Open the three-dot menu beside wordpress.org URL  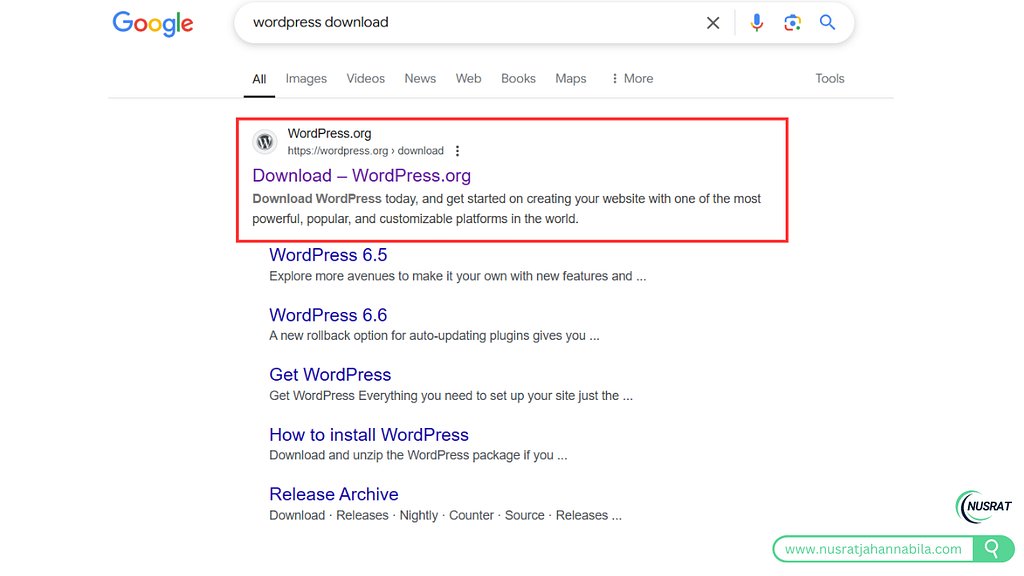point(457,151)
